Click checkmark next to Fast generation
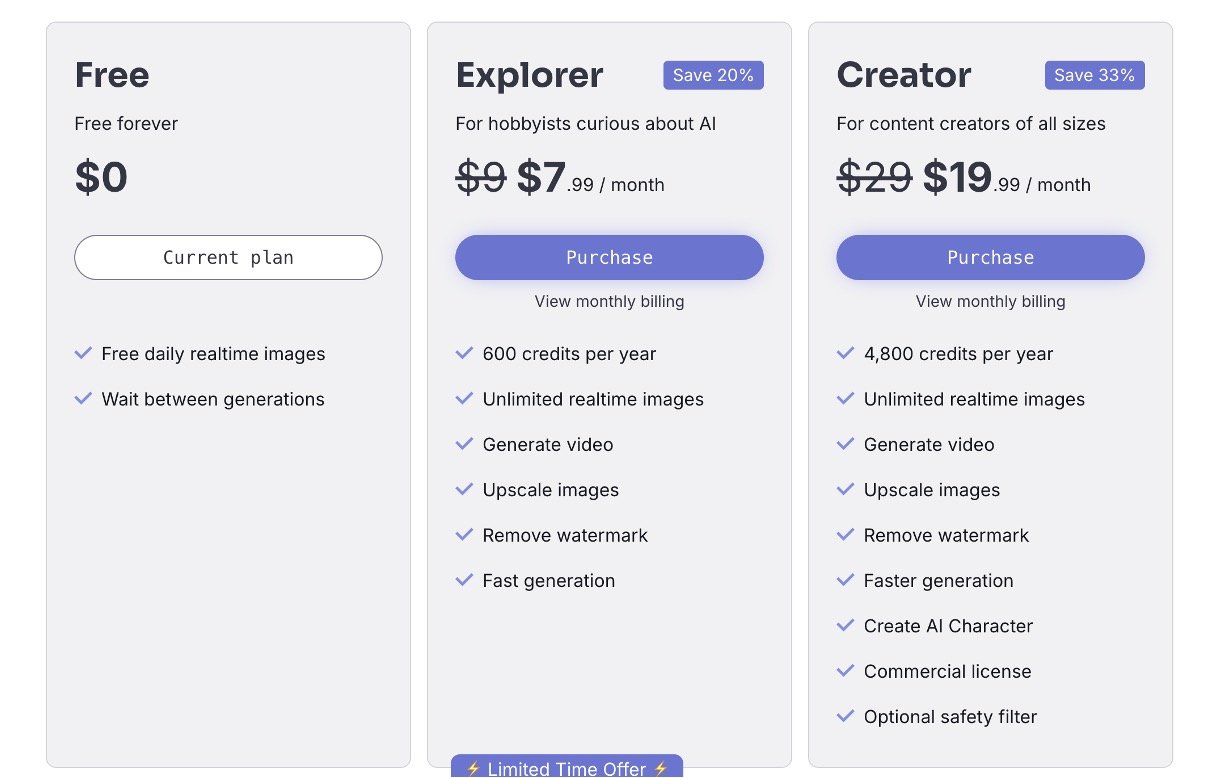Screen dimensions: 1226x778 tap(464, 580)
